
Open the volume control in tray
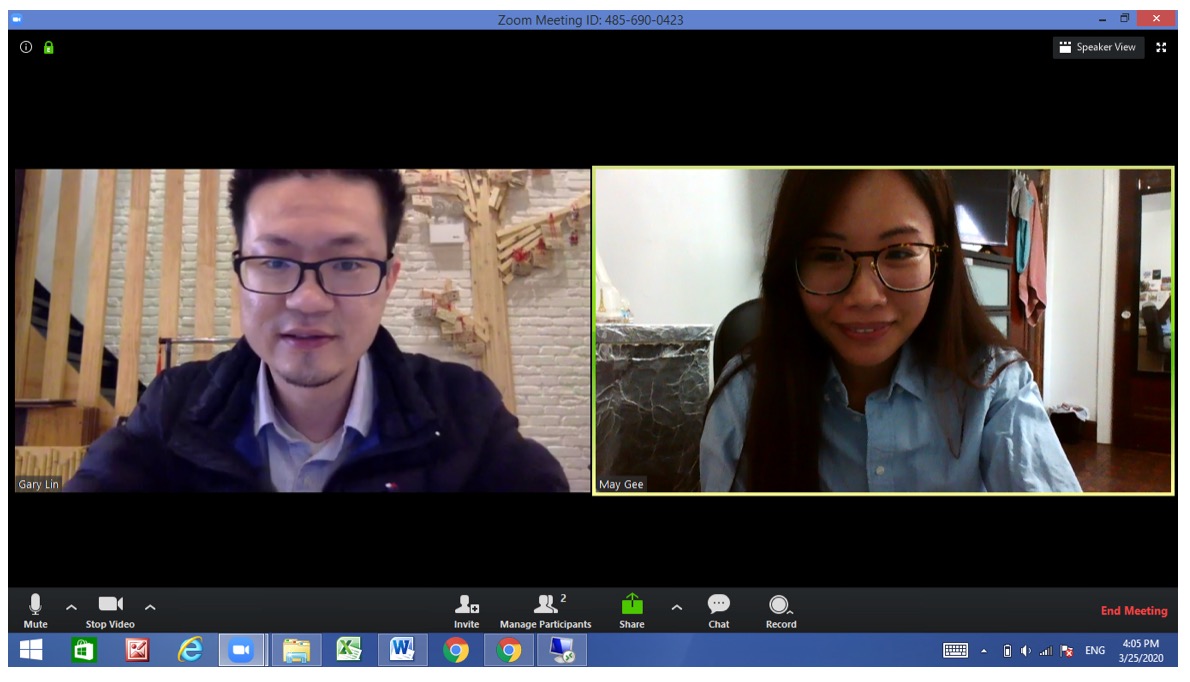coord(1026,651)
